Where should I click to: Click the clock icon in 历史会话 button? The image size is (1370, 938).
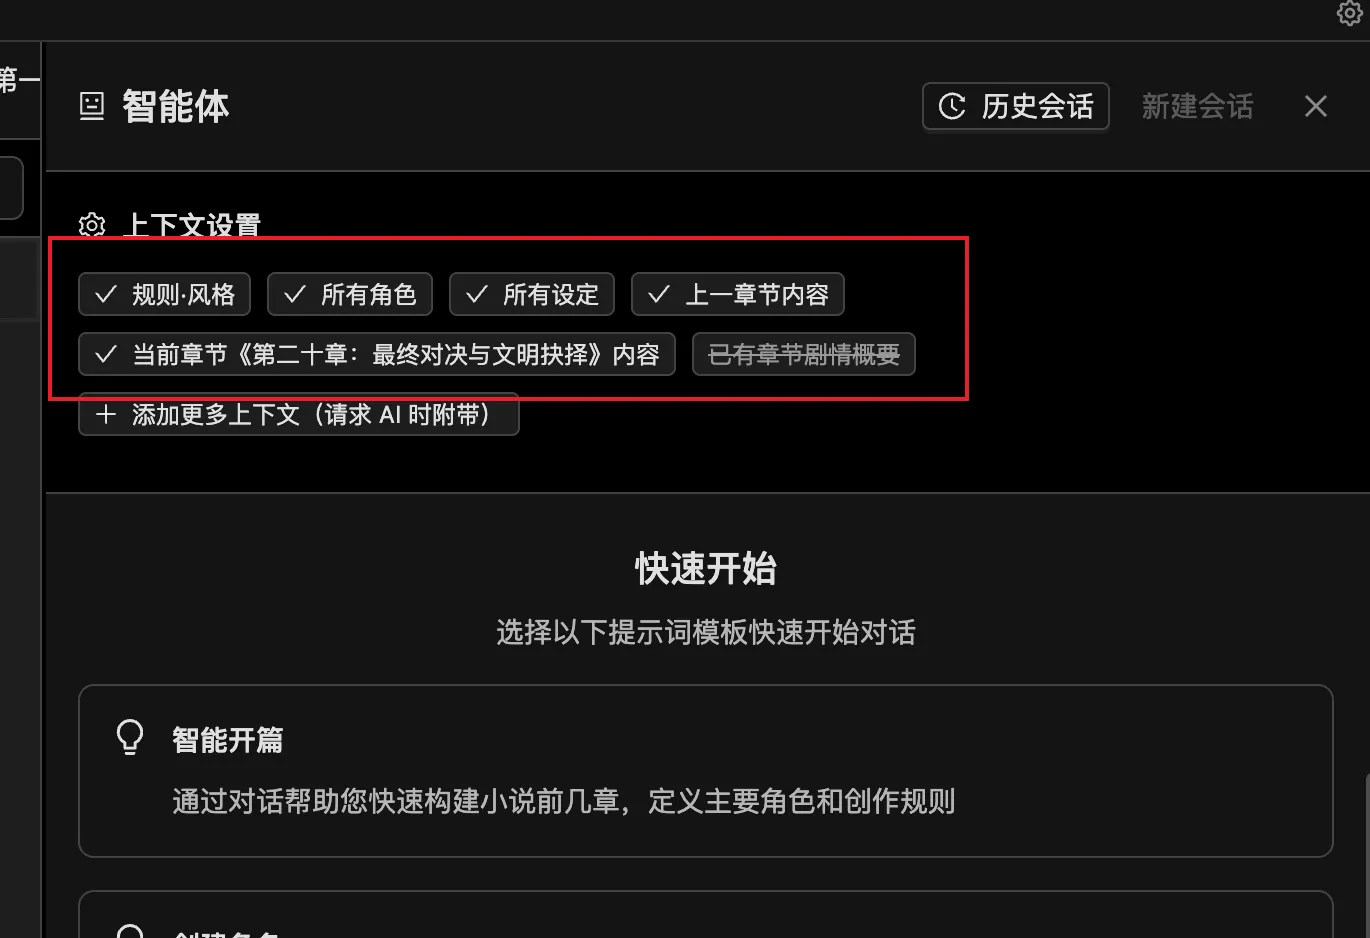click(952, 106)
